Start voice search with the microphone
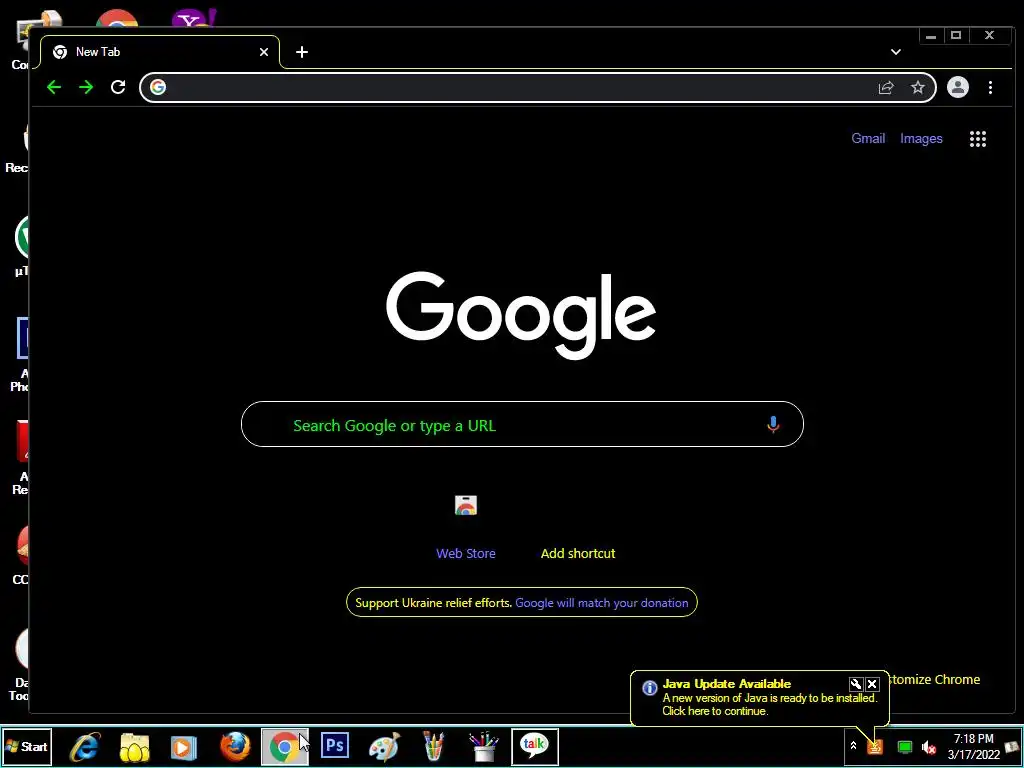This screenshot has width=1024, height=768. point(773,424)
